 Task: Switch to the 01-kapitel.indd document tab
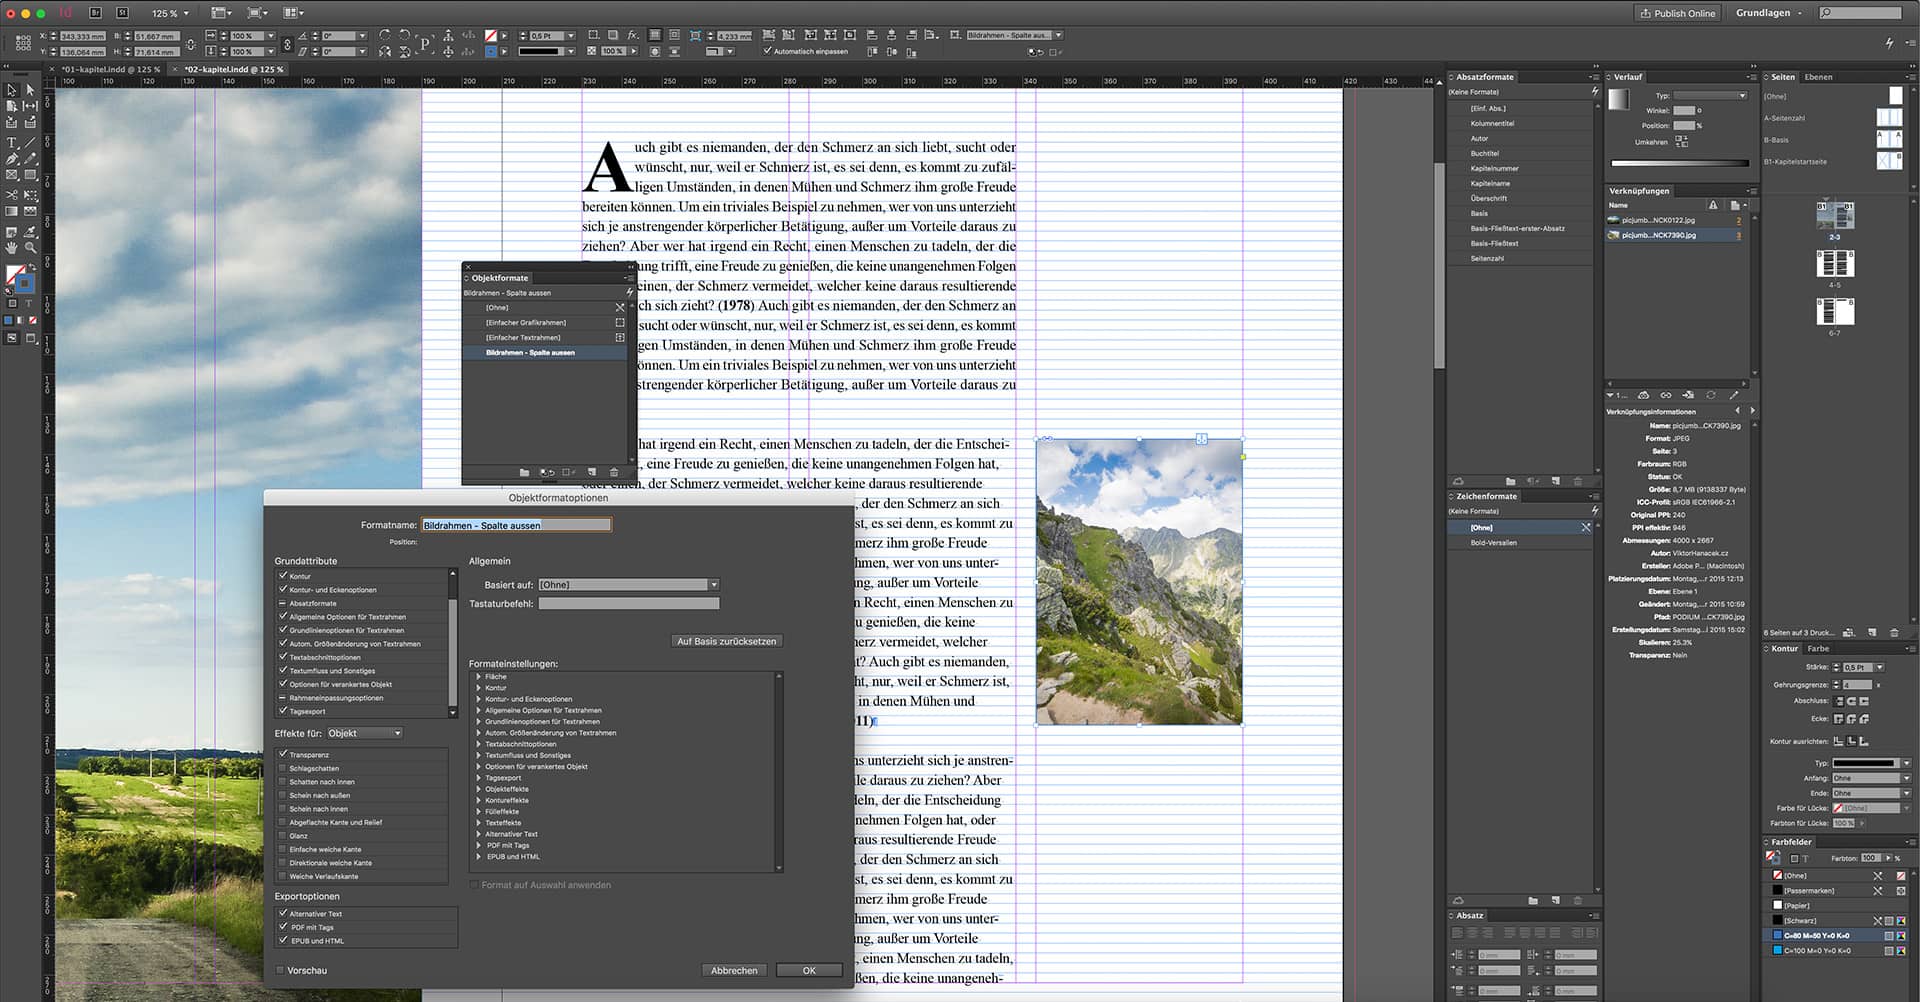[110, 69]
